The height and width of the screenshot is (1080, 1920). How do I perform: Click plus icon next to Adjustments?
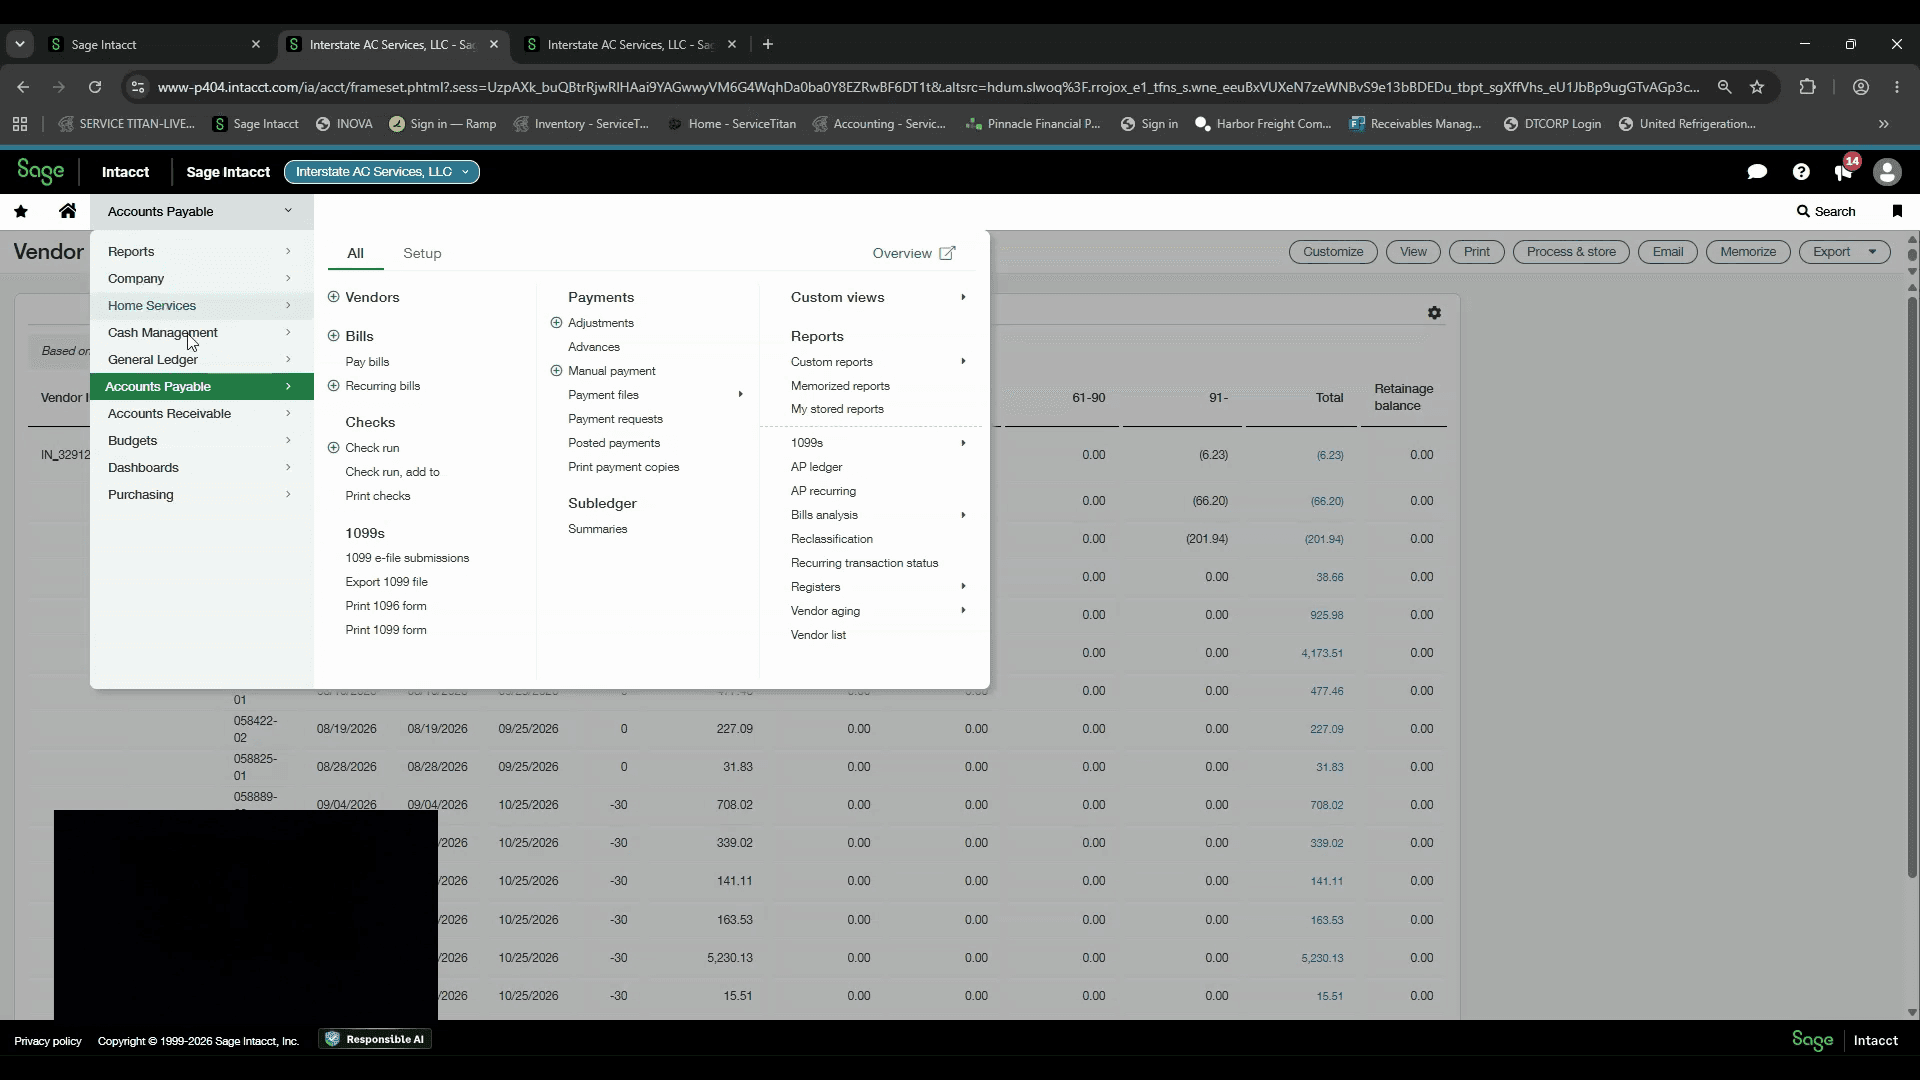(557, 323)
